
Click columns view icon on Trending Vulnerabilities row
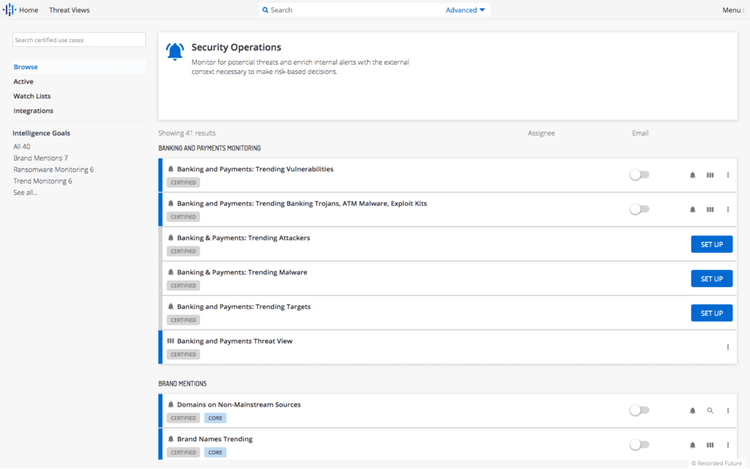[710, 175]
